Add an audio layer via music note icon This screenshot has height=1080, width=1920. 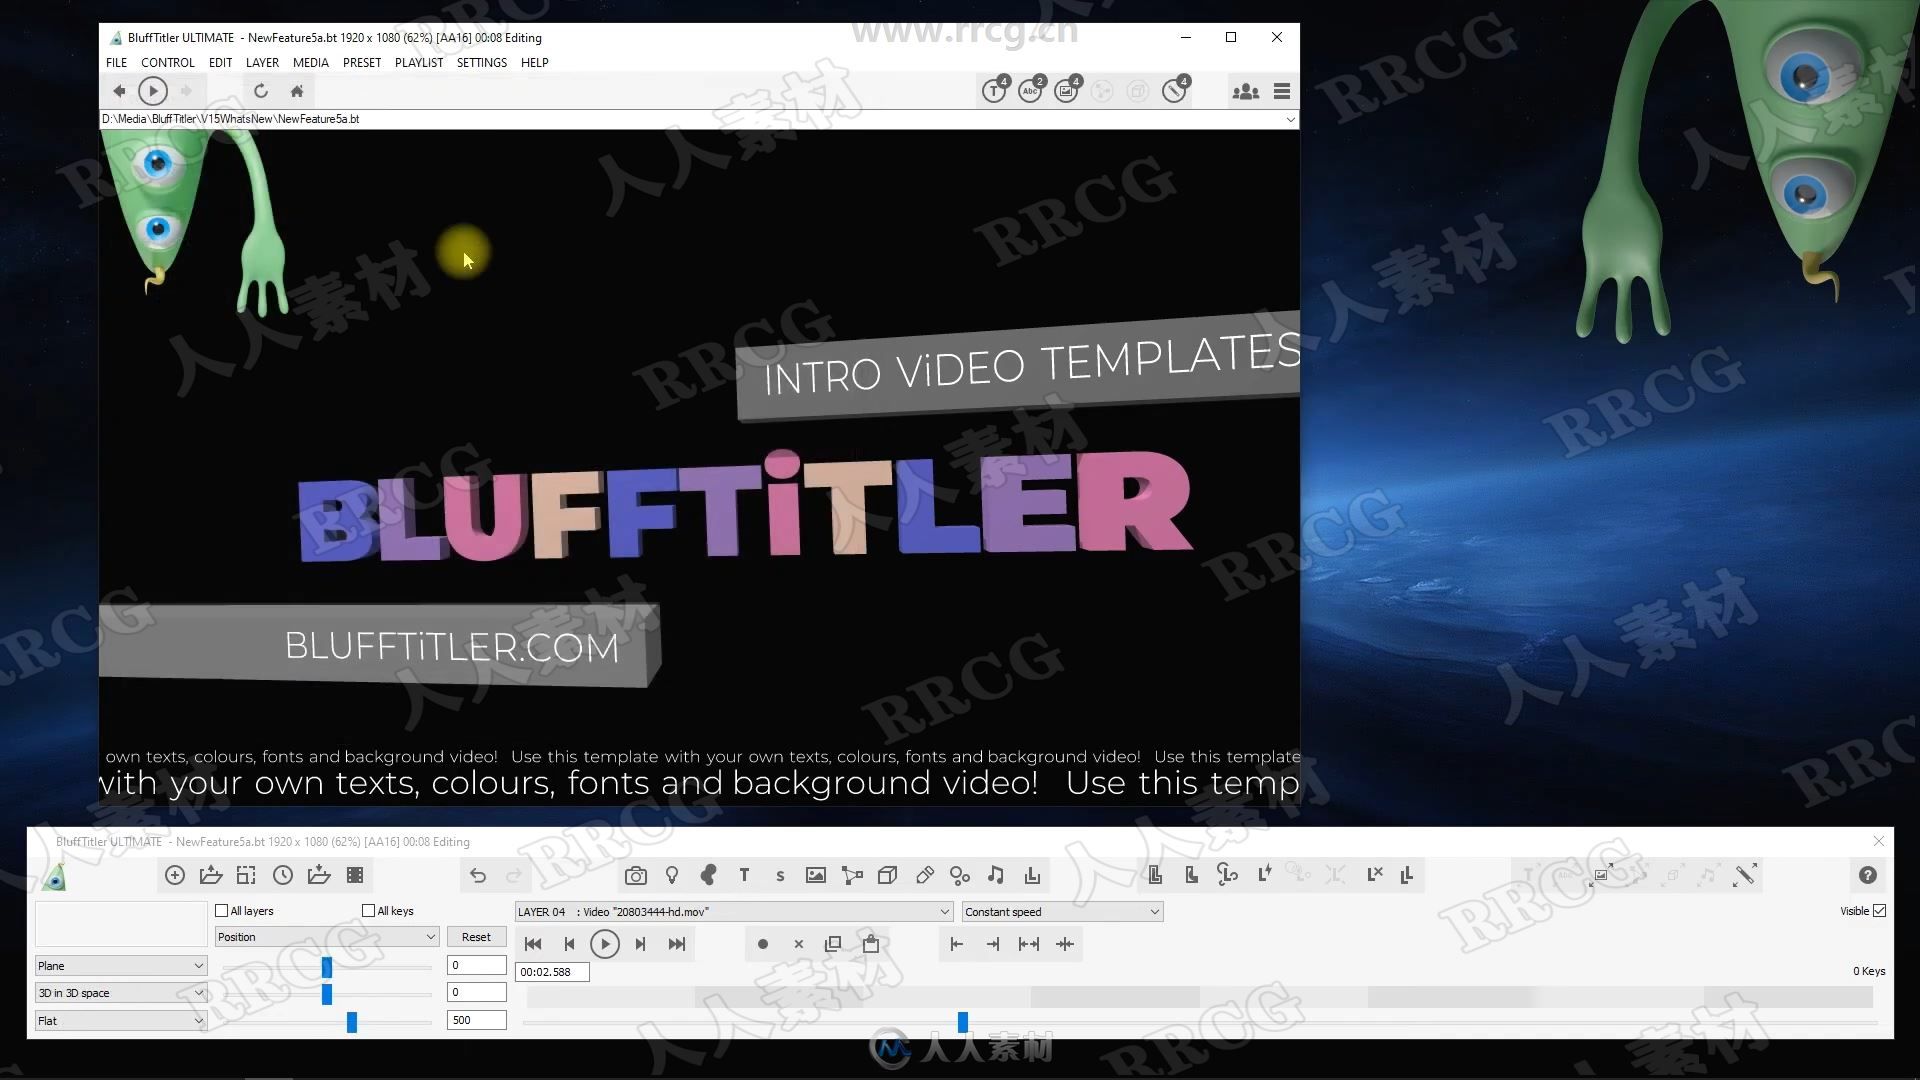pos(996,876)
